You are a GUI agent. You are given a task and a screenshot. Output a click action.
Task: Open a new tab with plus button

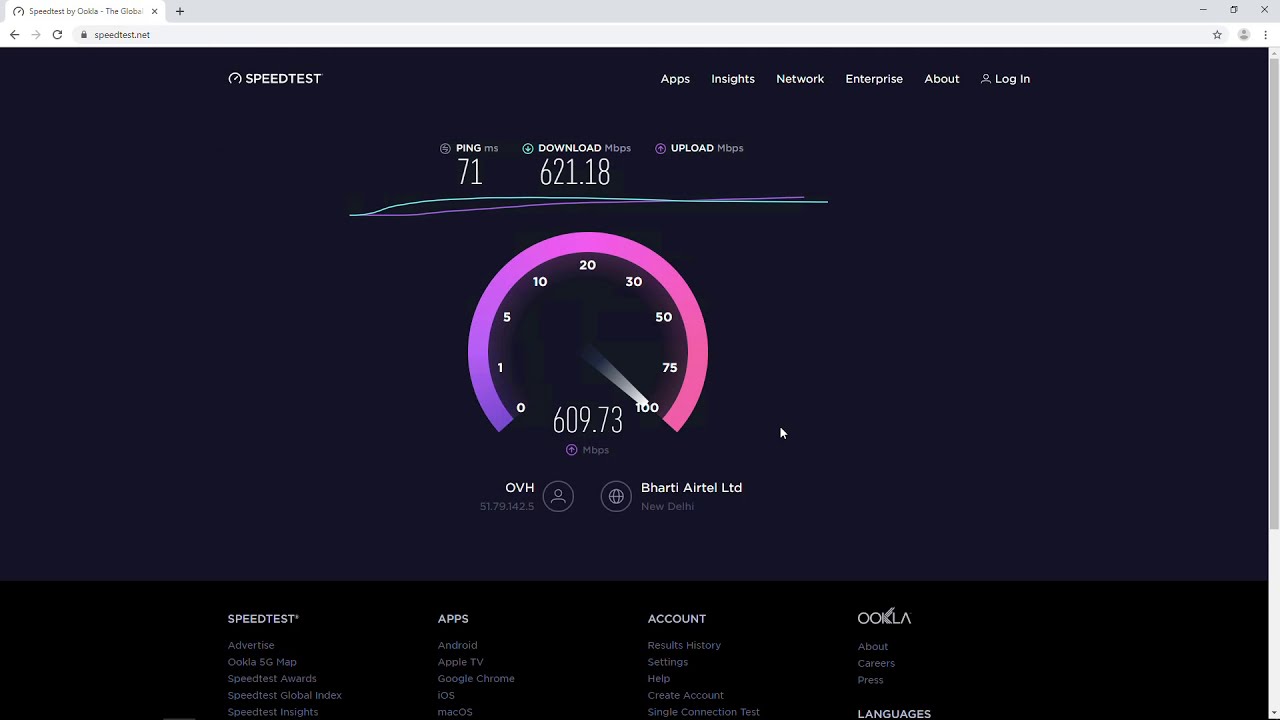click(x=180, y=11)
